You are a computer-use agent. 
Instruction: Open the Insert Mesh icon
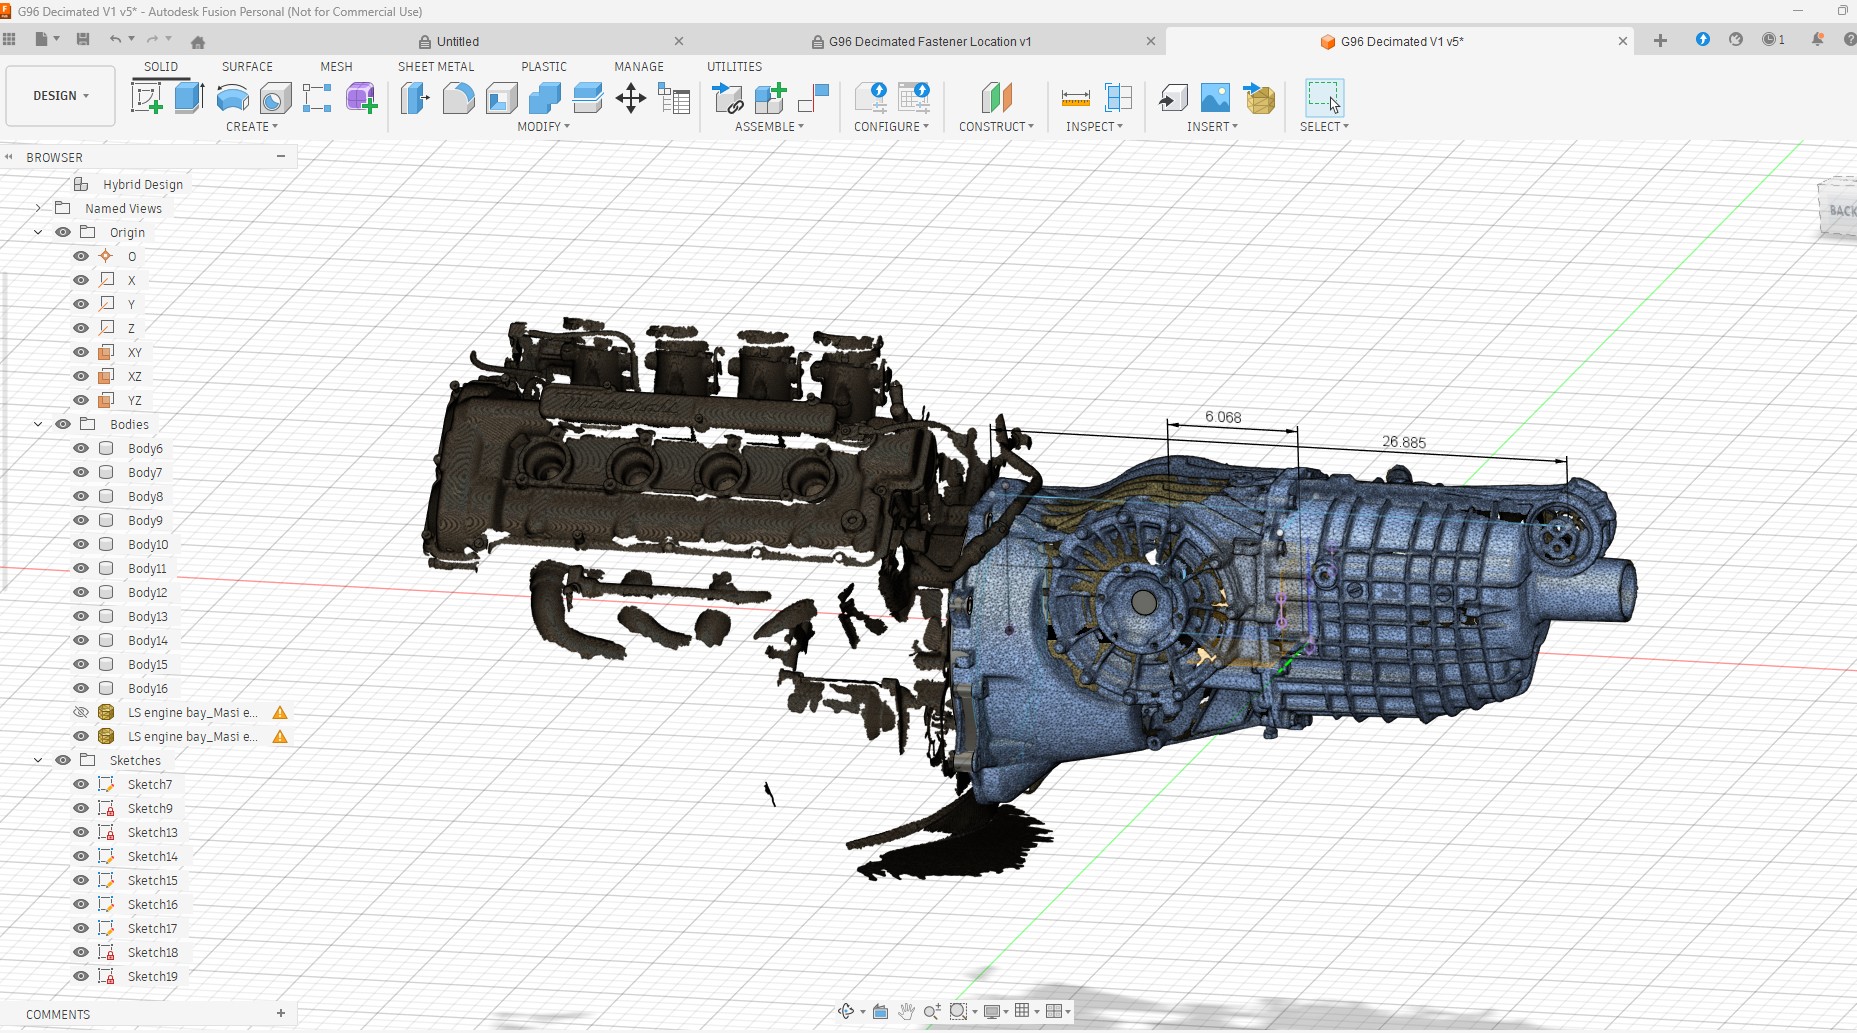pos(1260,98)
